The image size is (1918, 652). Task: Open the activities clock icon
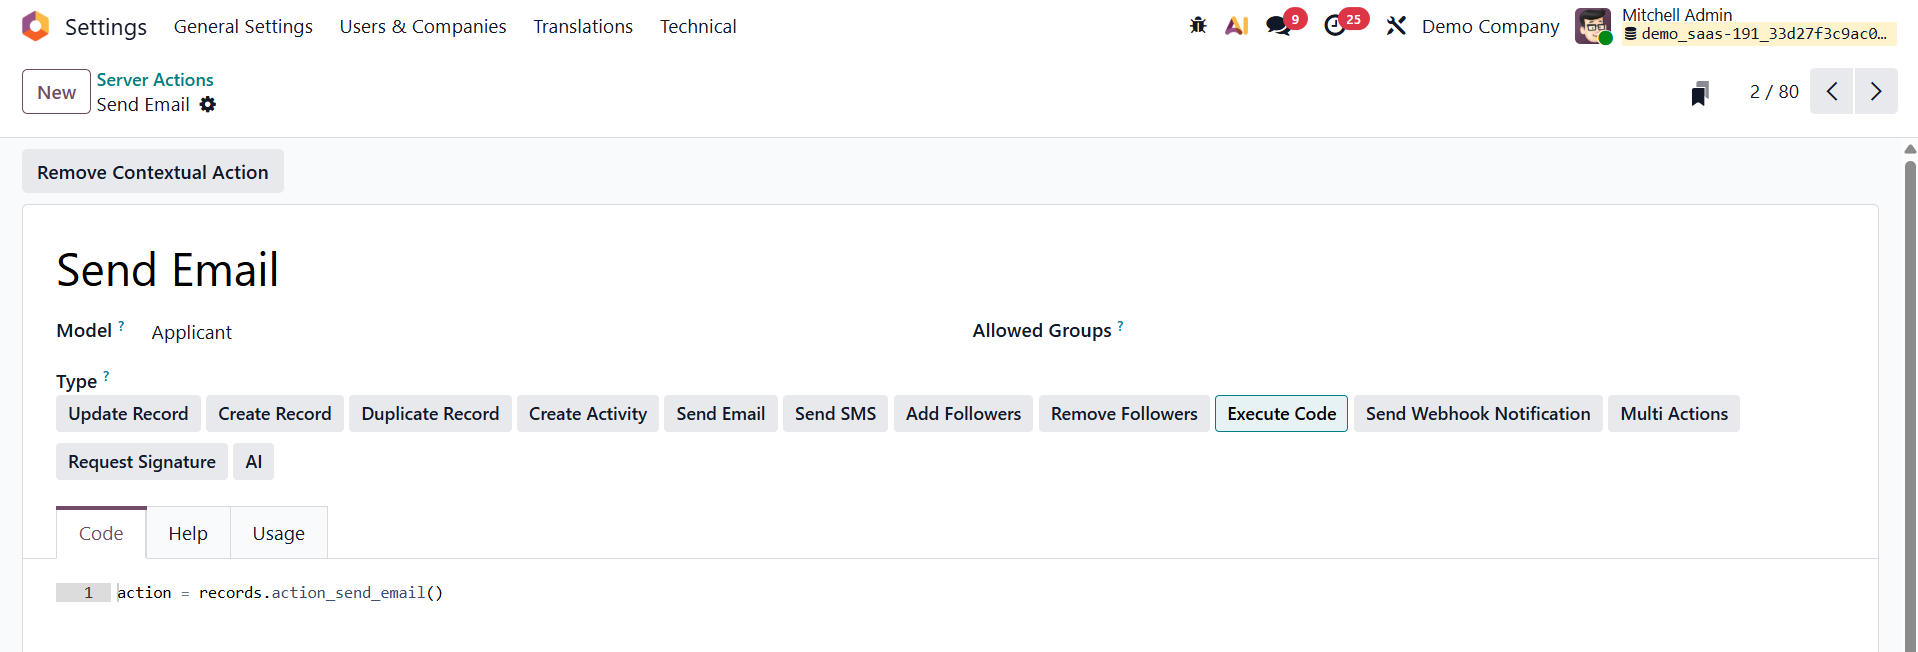pyautogui.click(x=1335, y=26)
